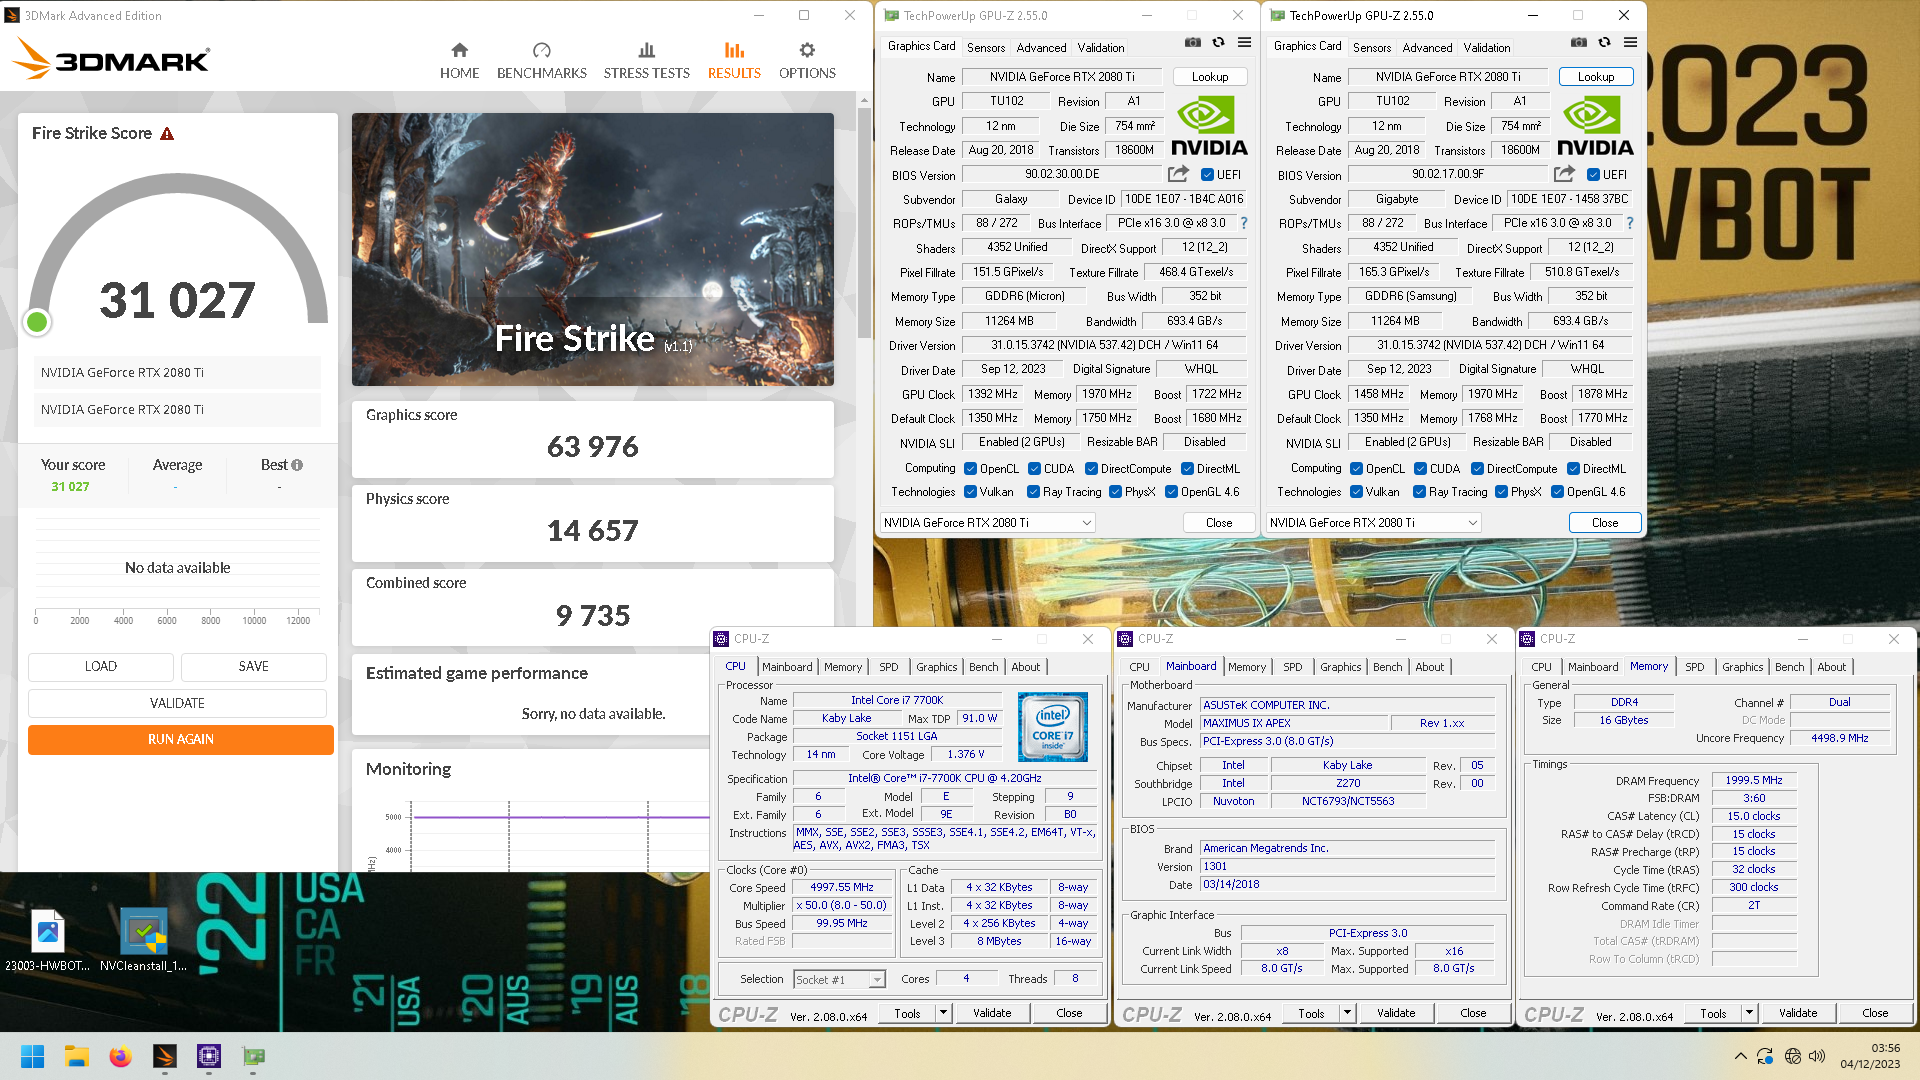Image resolution: width=1920 pixels, height=1080 pixels.
Task: Open the NVCleanstall desktop shortcut
Action: coord(143,940)
